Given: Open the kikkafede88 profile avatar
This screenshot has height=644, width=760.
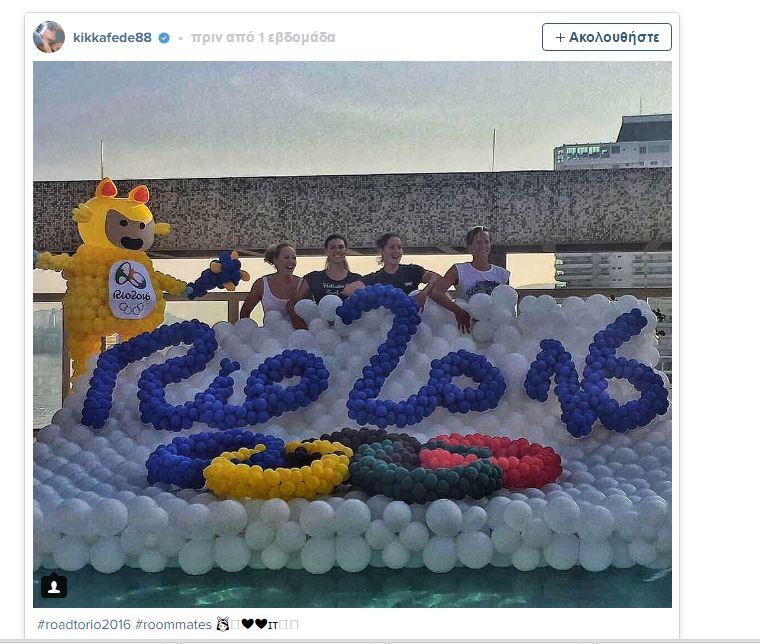Looking at the screenshot, I should (x=49, y=37).
